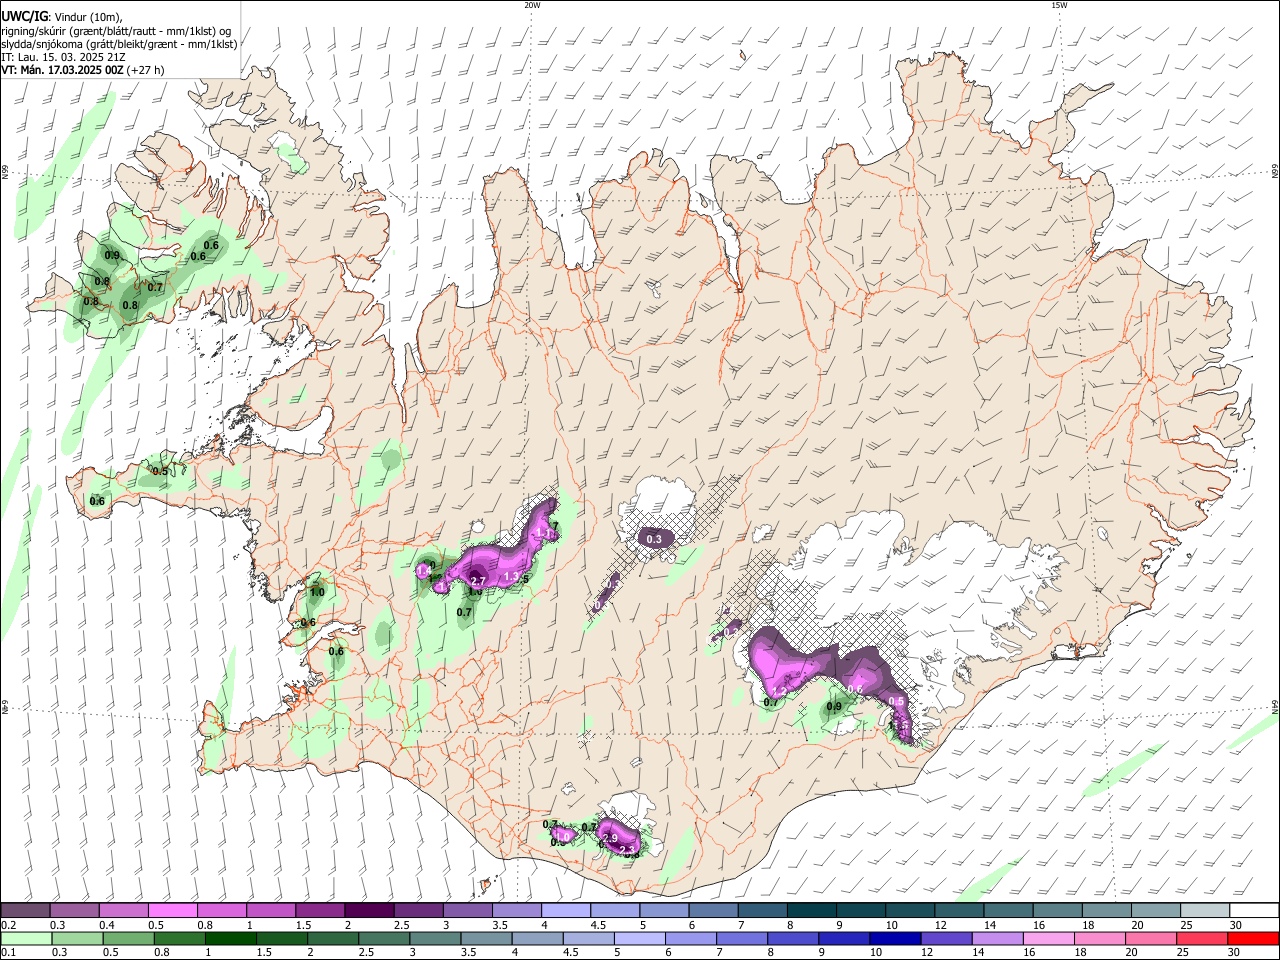Click the 'slydda/snjókoma' legend description line

[119, 44]
